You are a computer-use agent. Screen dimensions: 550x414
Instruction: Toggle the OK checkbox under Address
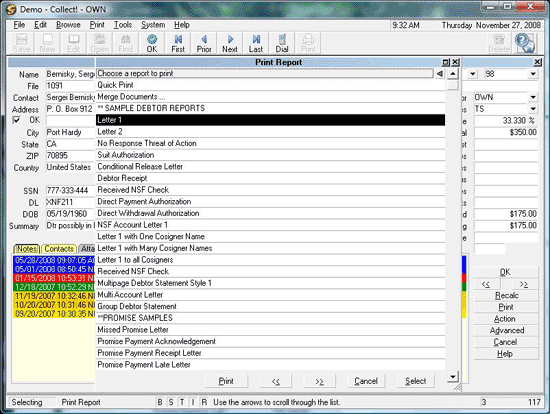coord(16,120)
